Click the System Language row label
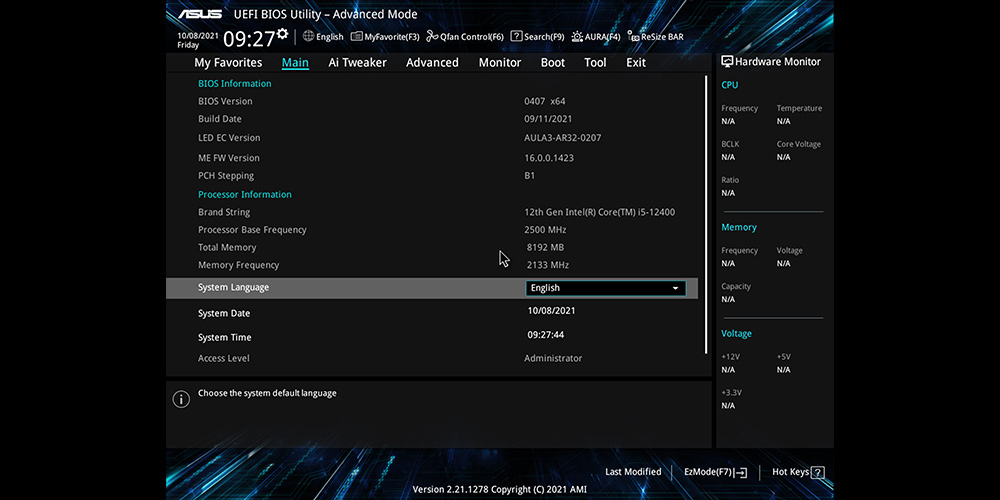This screenshot has height=500, width=1000. pyautogui.click(x=233, y=288)
